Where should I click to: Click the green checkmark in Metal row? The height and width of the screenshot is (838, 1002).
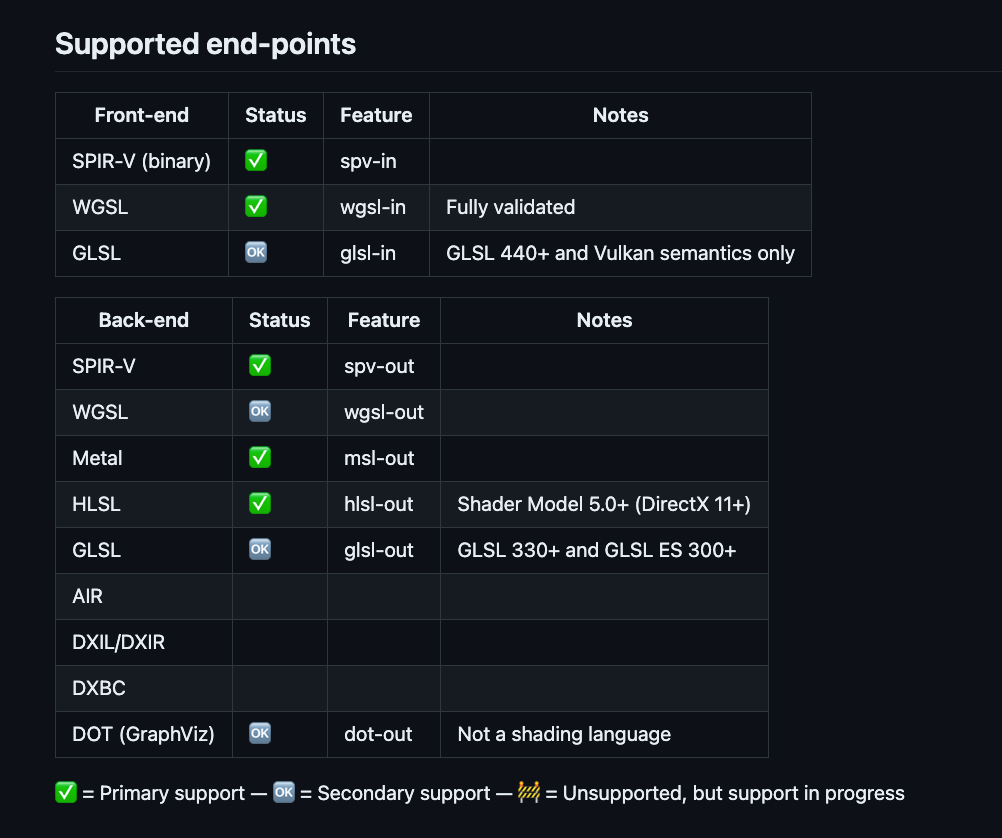click(260, 458)
